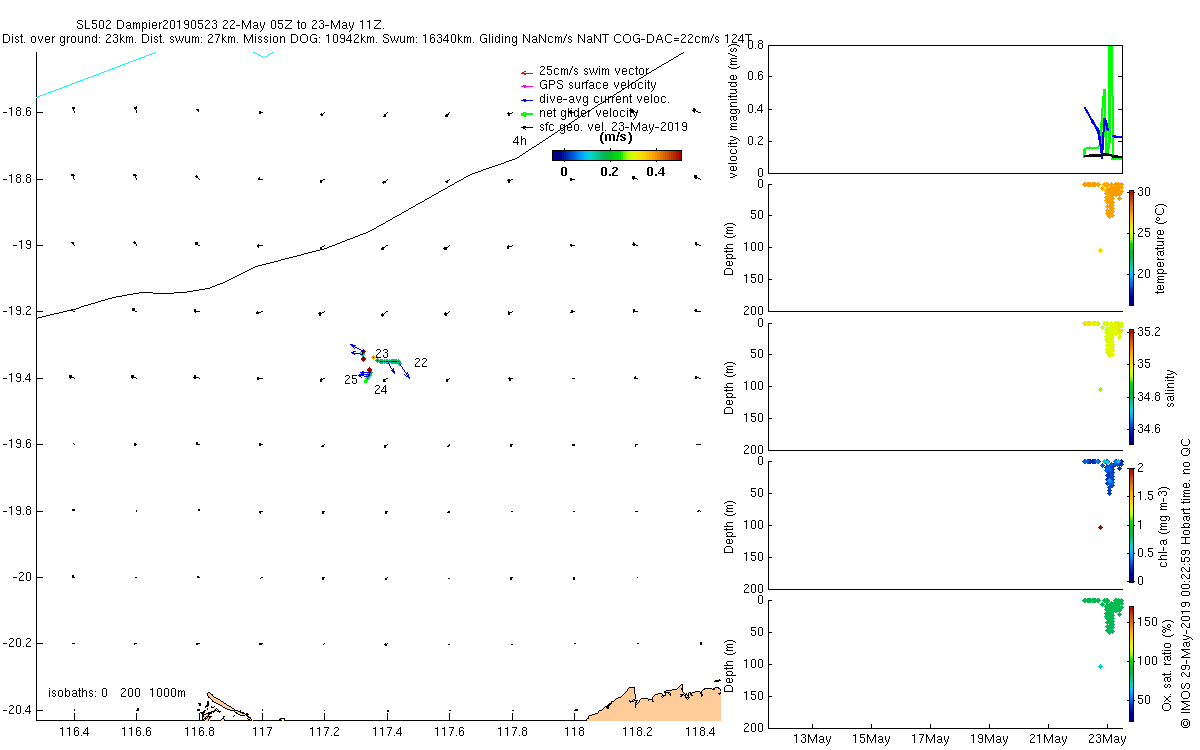Click the -20.4 latitude tick label

point(17,710)
